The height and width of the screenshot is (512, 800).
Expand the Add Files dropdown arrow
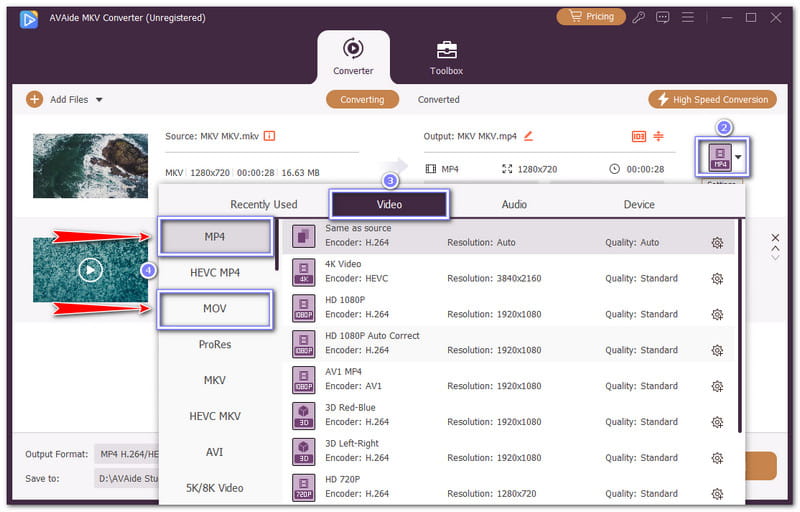(99, 99)
